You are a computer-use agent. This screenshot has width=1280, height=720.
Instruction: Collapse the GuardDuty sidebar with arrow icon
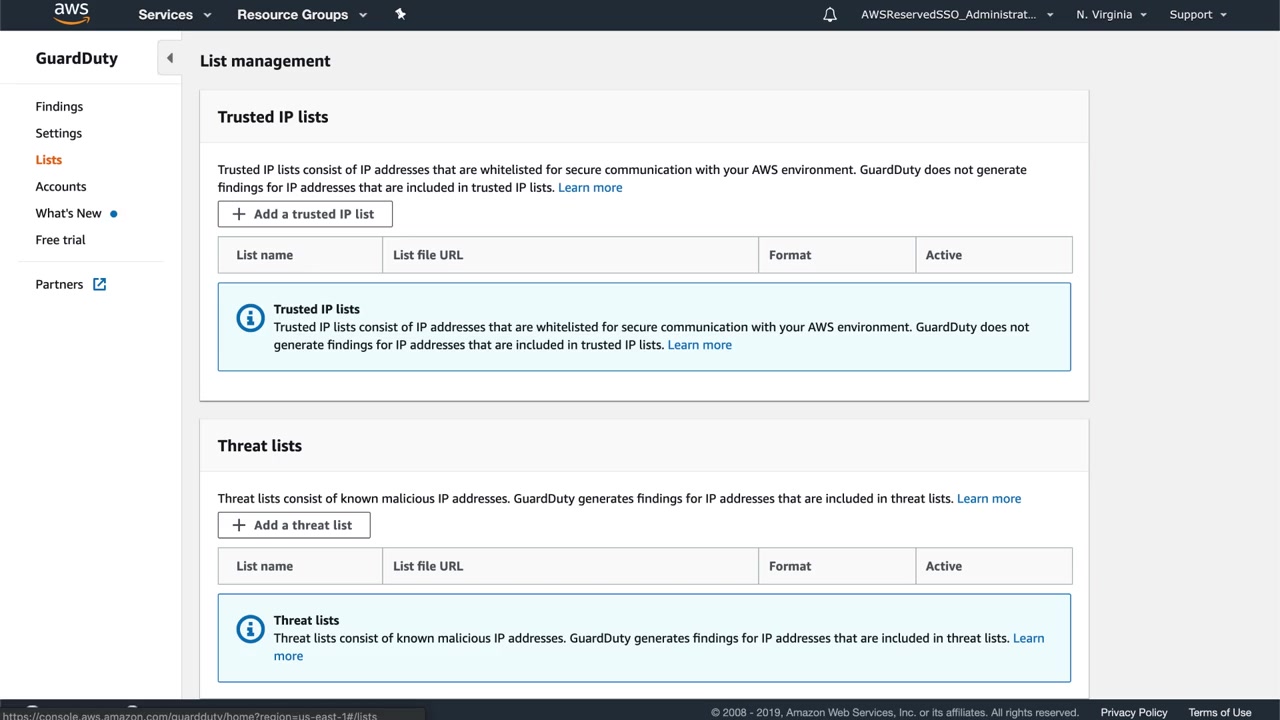169,58
